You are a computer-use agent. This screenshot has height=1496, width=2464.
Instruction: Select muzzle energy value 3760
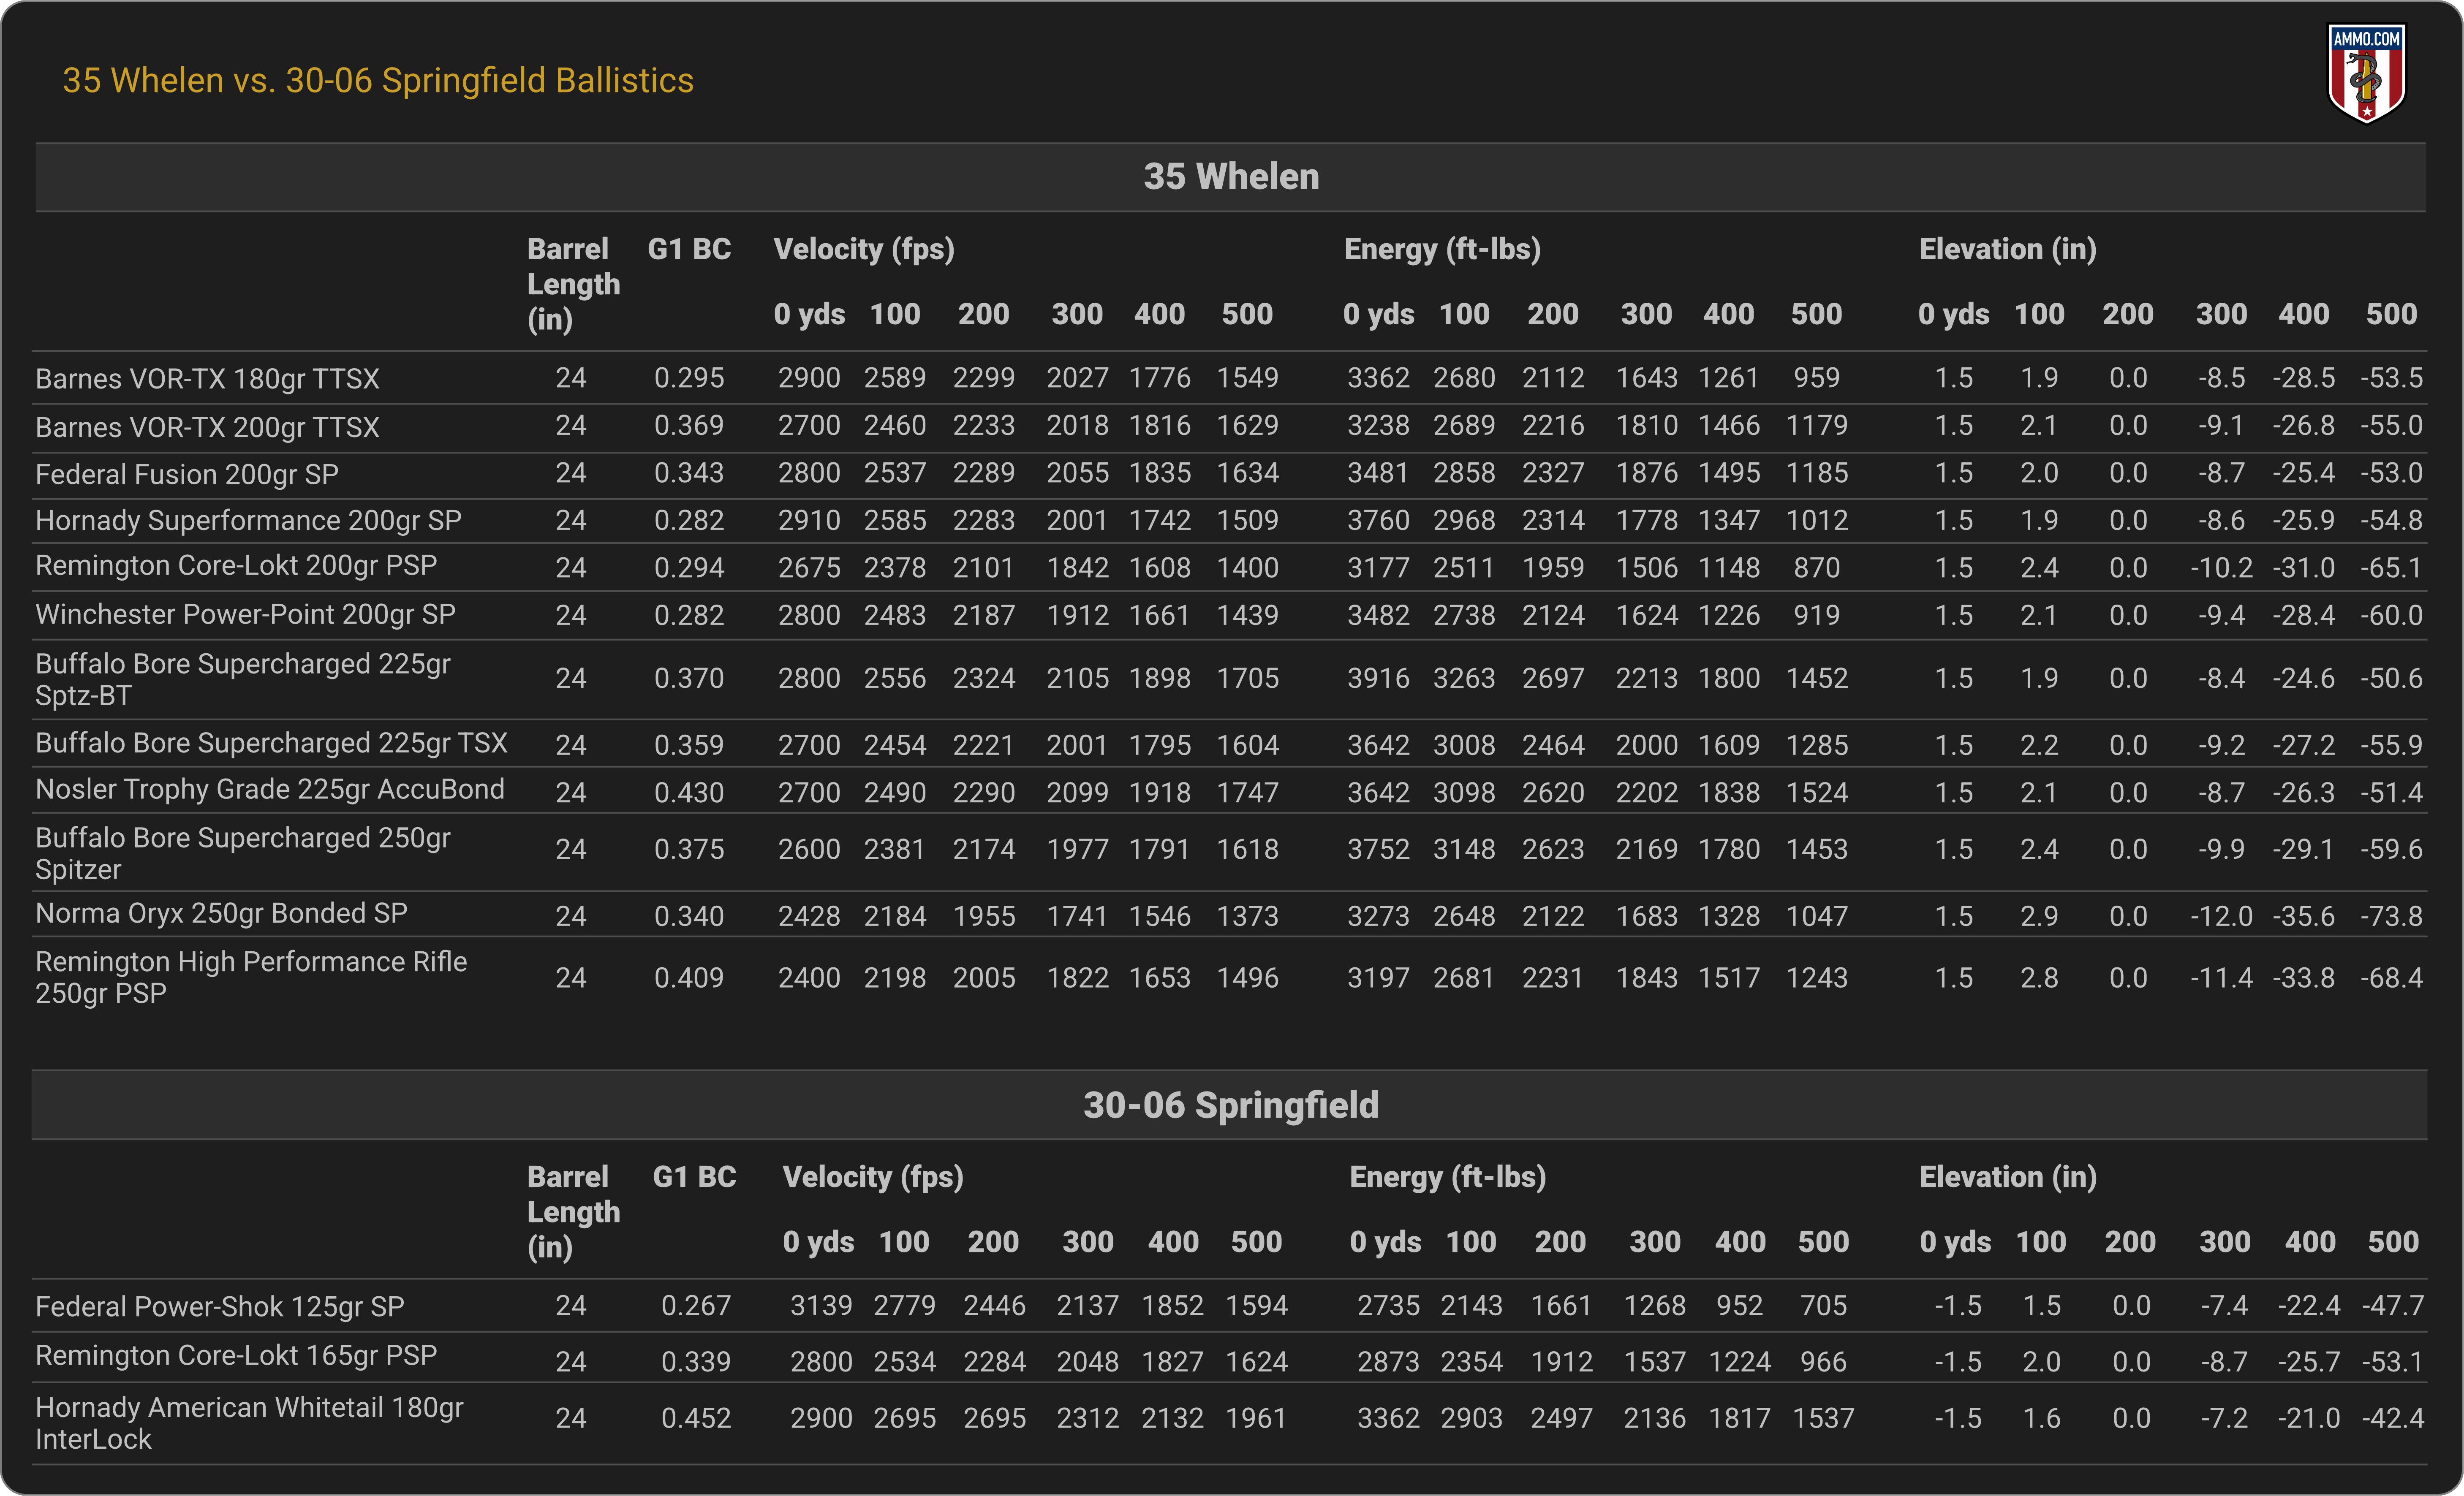coord(1378,521)
